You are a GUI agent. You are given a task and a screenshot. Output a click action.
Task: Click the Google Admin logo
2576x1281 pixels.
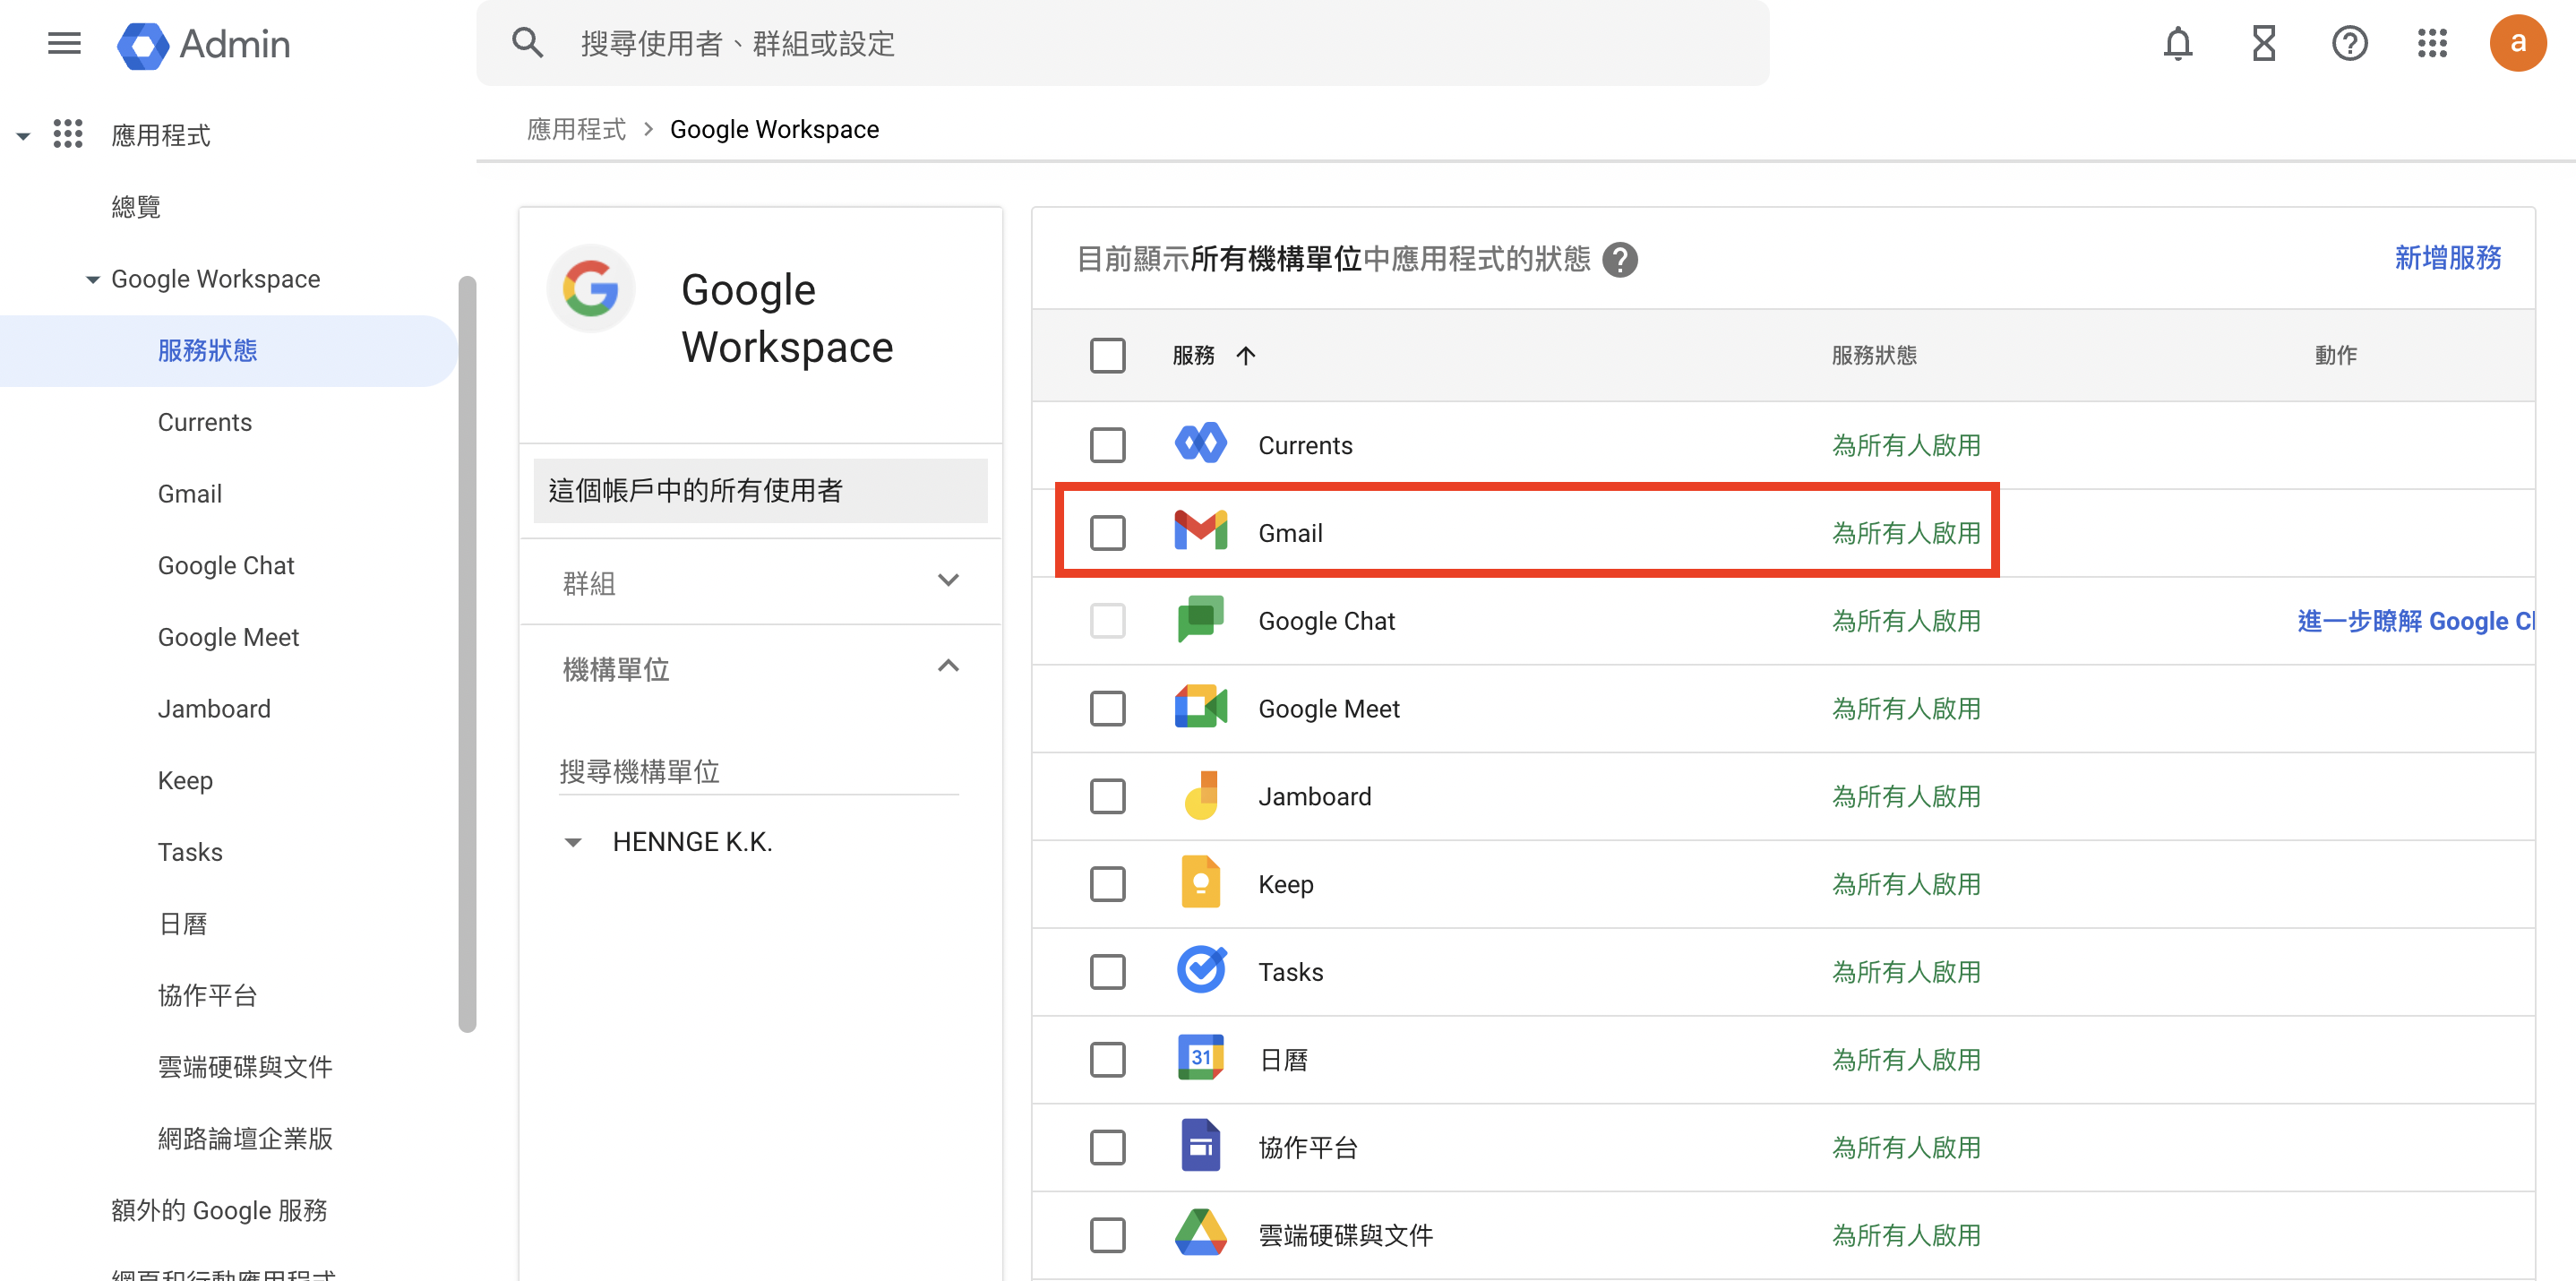pyautogui.click(x=204, y=44)
